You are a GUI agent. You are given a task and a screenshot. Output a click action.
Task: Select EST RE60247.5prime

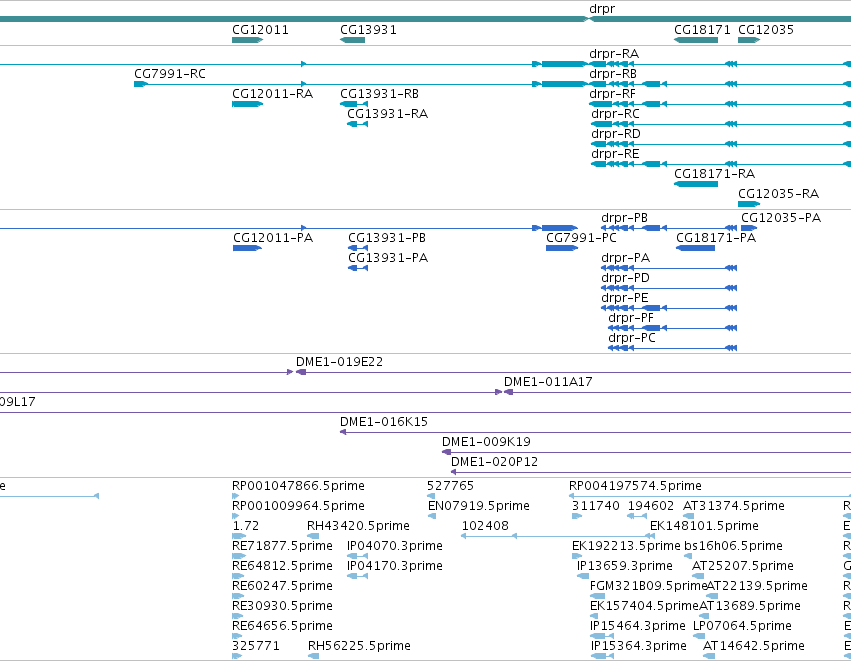pos(282,586)
